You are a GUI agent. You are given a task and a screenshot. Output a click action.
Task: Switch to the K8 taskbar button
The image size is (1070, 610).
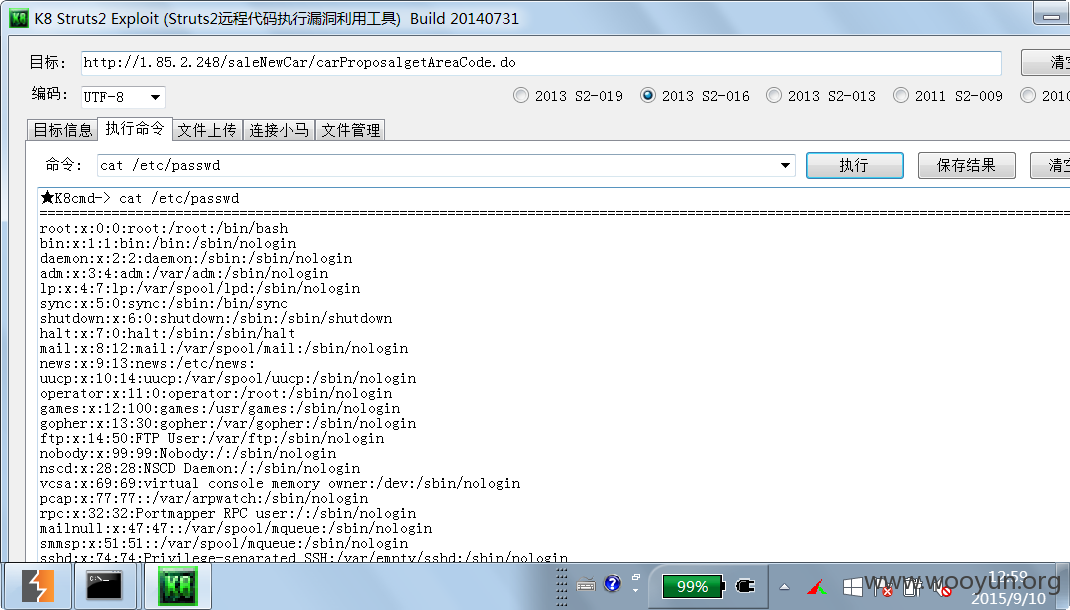click(x=178, y=586)
